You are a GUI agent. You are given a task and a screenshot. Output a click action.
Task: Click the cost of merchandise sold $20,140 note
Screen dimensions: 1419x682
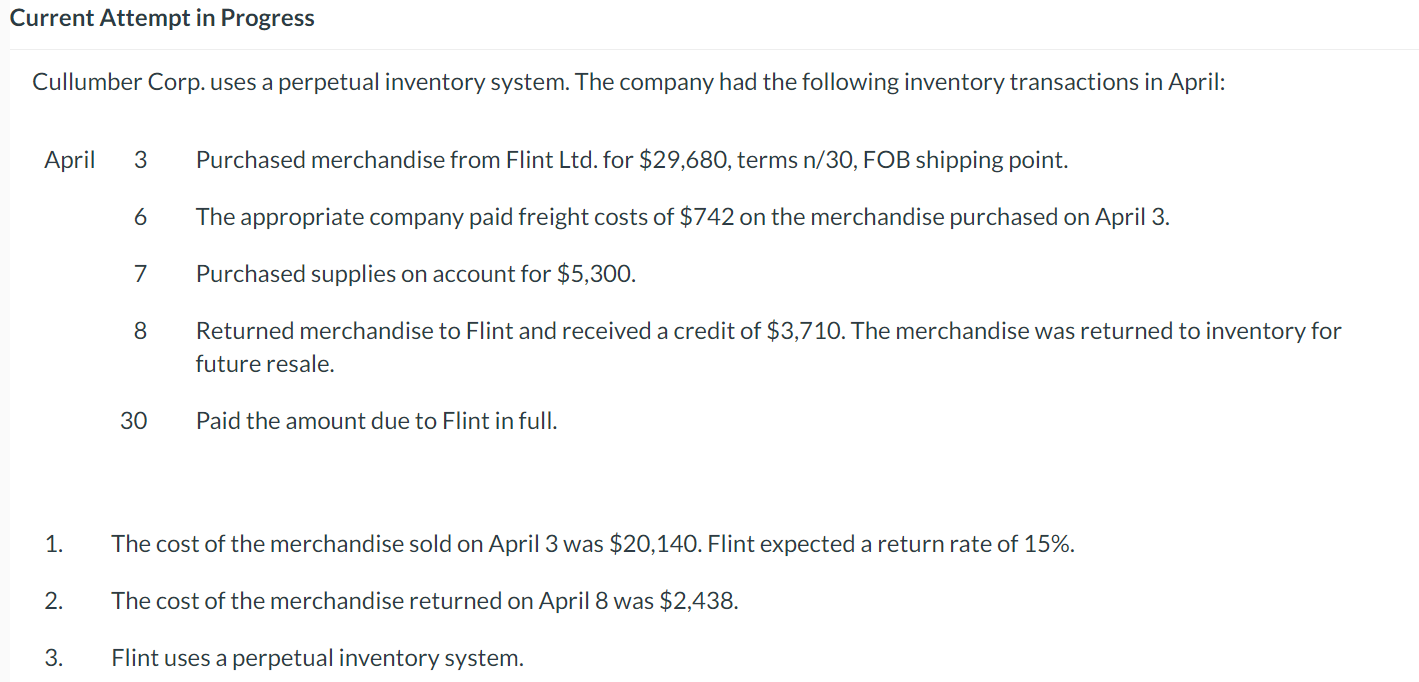pos(593,544)
